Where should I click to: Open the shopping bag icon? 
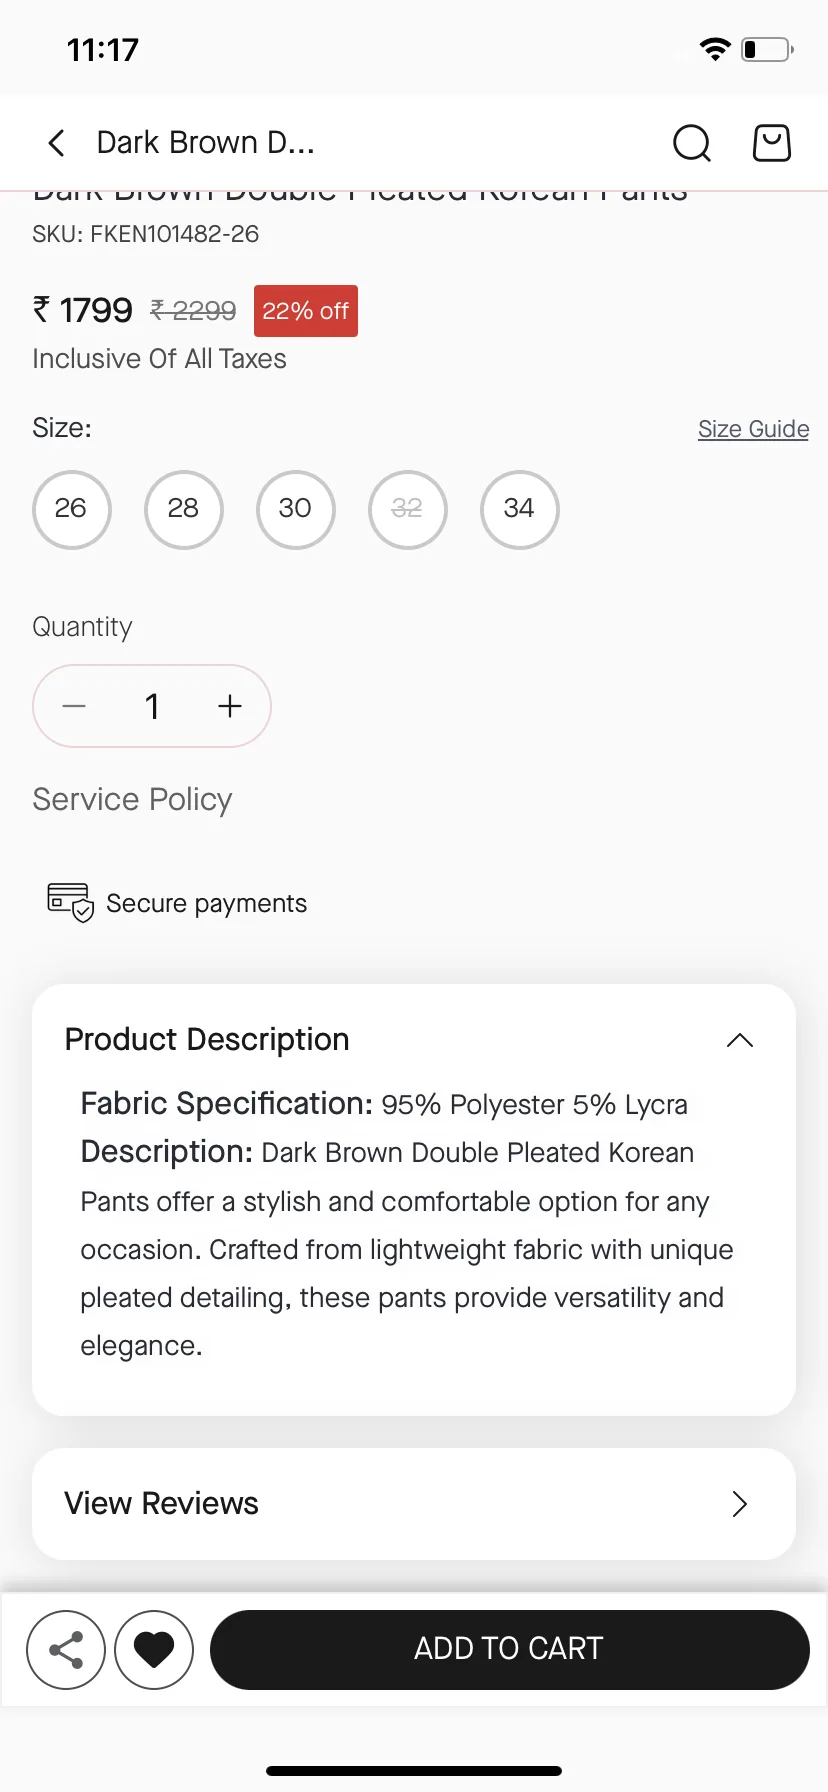772,143
